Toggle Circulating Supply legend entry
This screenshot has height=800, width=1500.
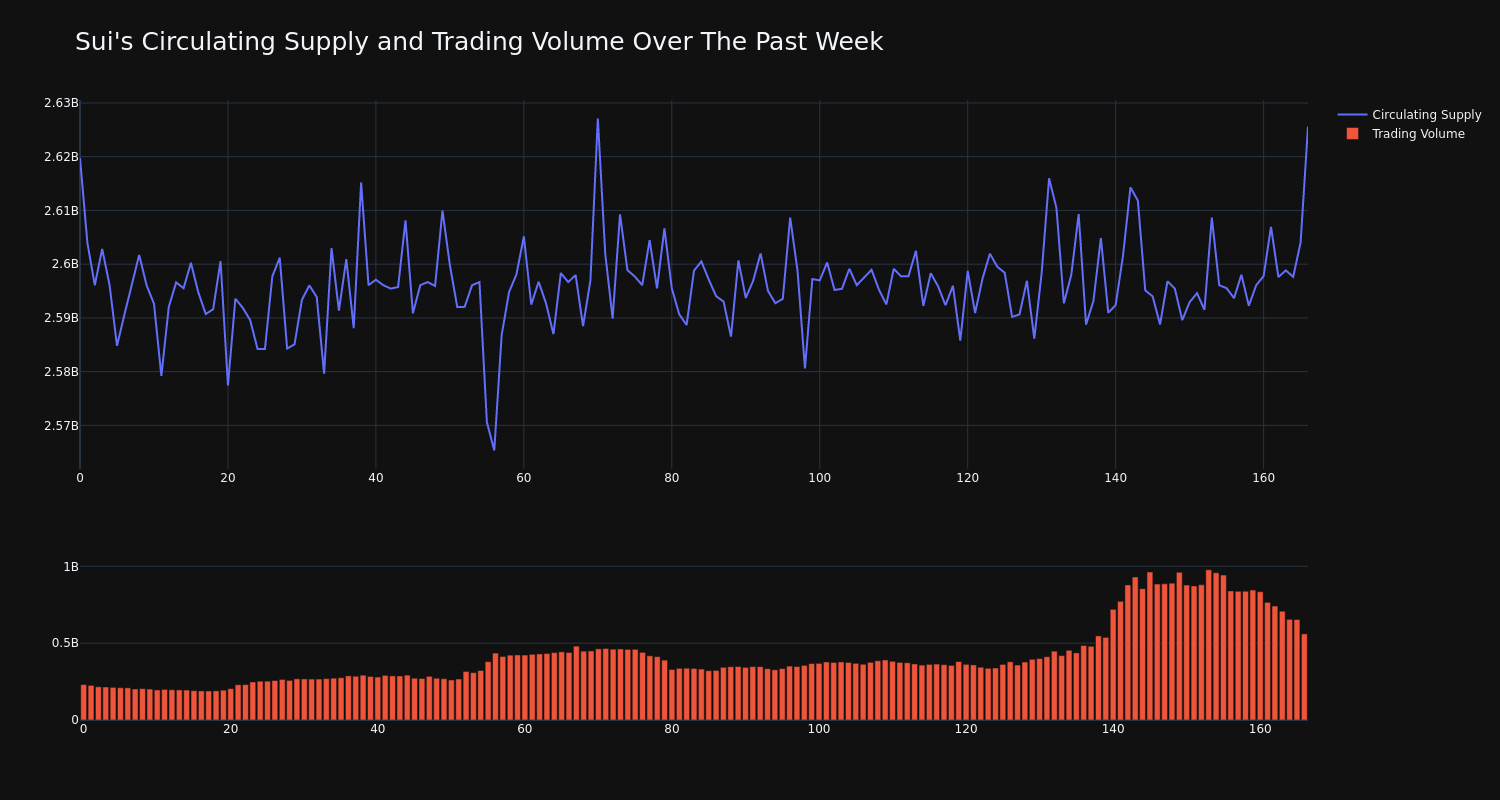[1409, 115]
